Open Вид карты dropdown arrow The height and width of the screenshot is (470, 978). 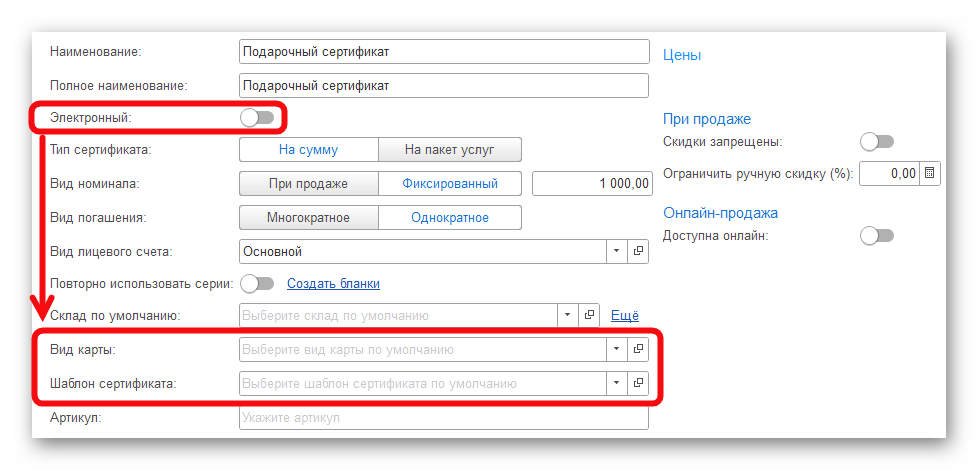click(616, 349)
